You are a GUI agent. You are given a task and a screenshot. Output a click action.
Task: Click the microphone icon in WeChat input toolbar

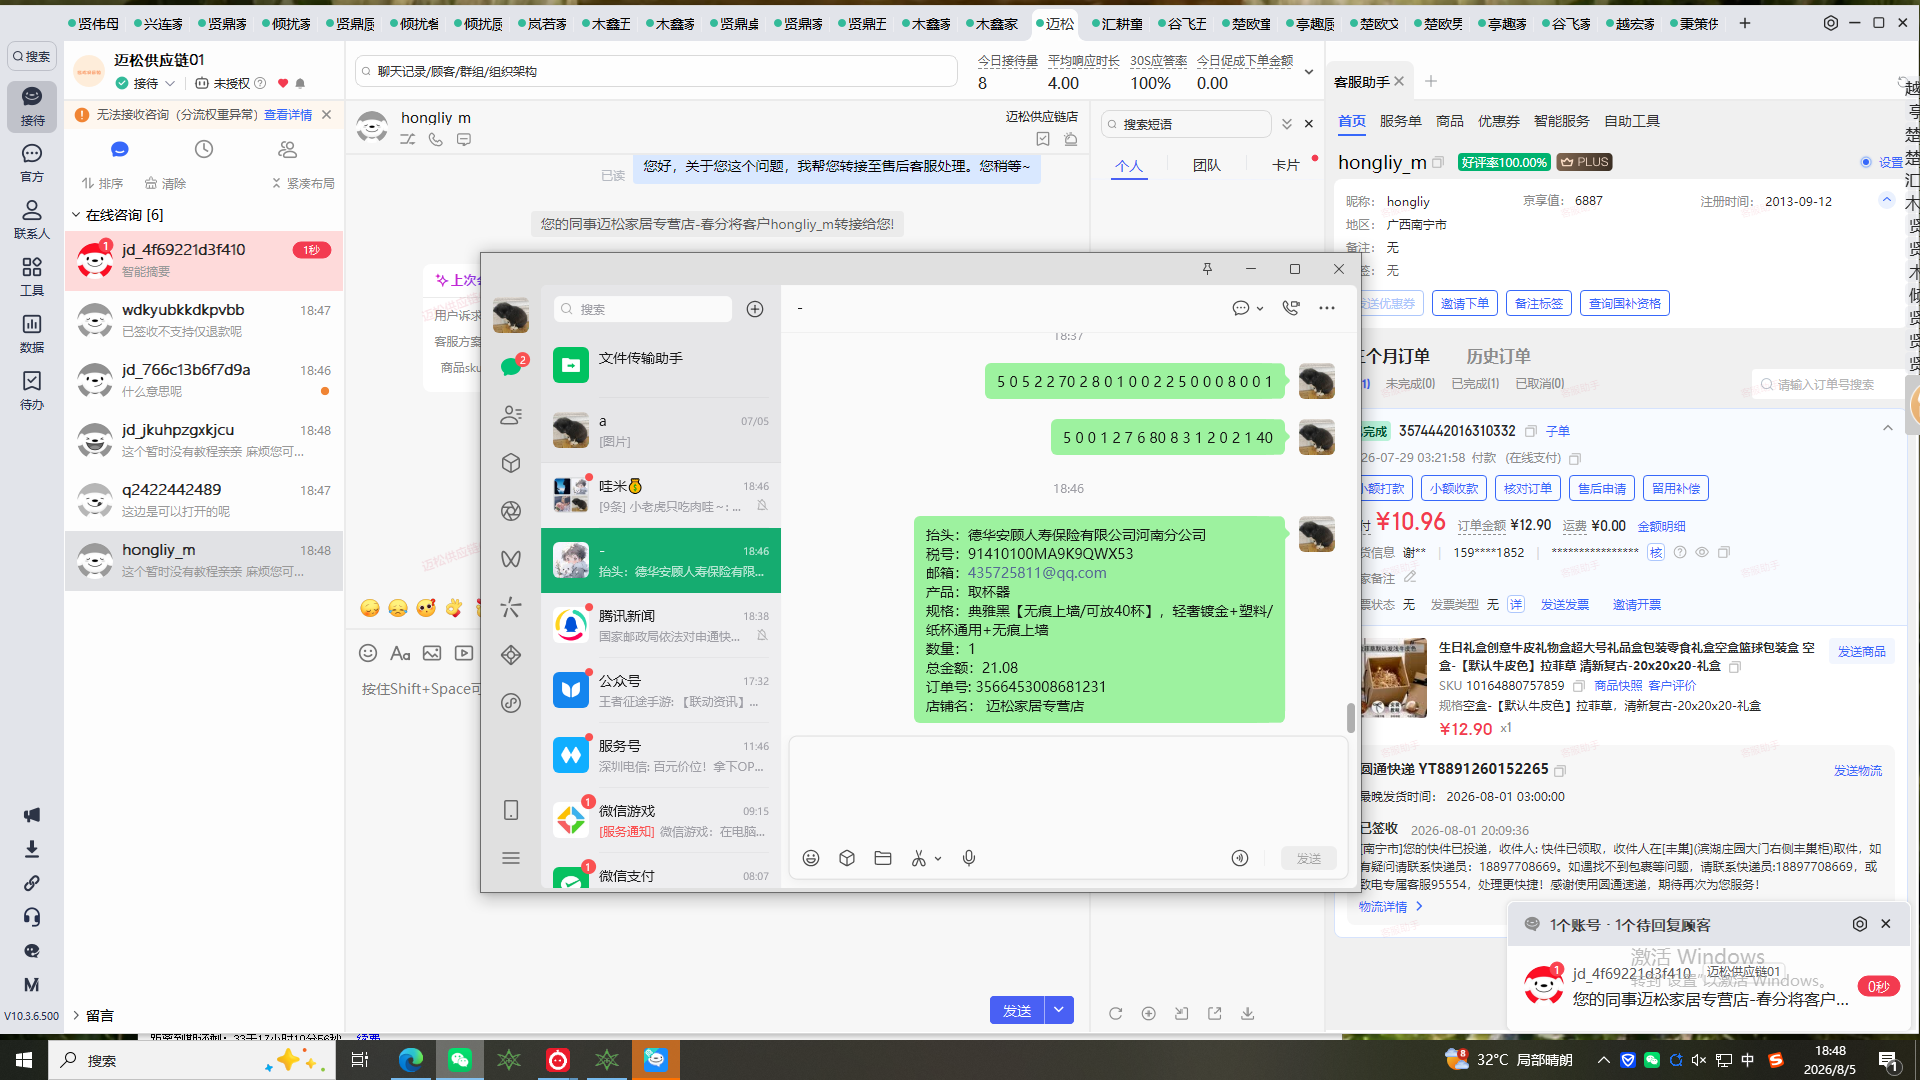969,858
